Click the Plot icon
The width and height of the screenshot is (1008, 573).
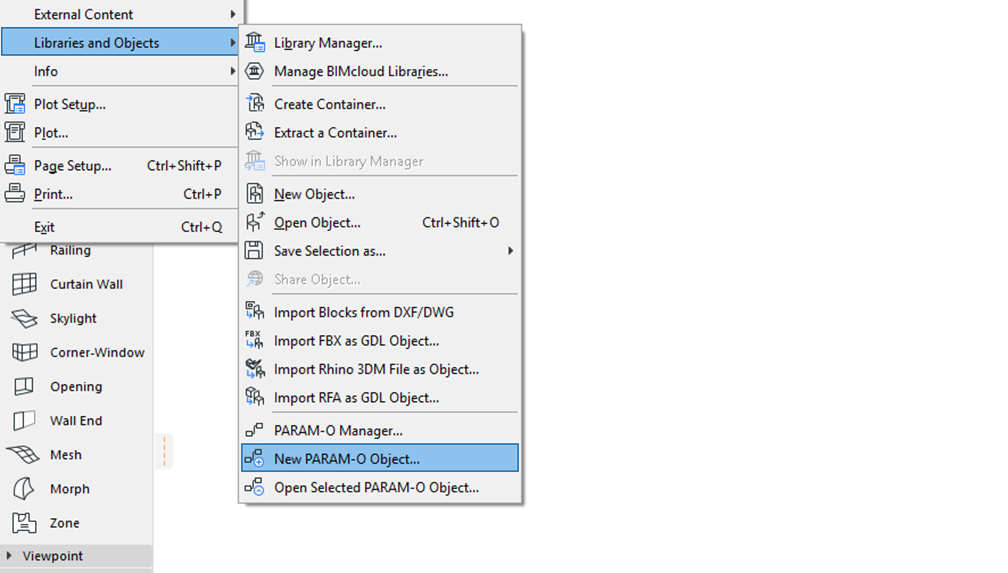click(x=15, y=132)
